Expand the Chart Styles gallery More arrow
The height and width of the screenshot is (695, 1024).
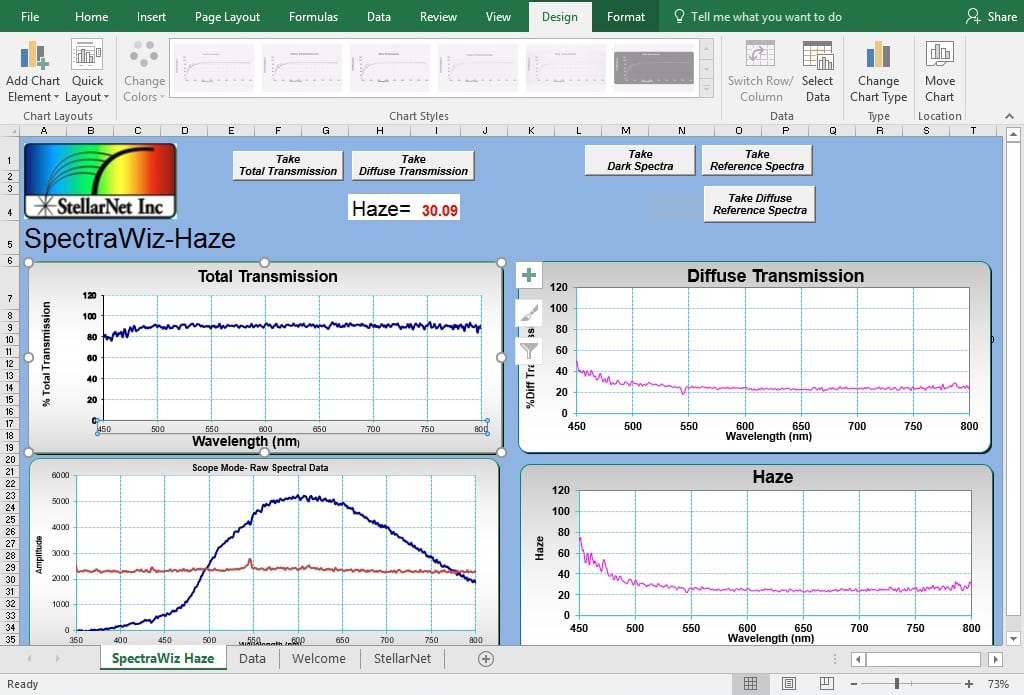[707, 88]
